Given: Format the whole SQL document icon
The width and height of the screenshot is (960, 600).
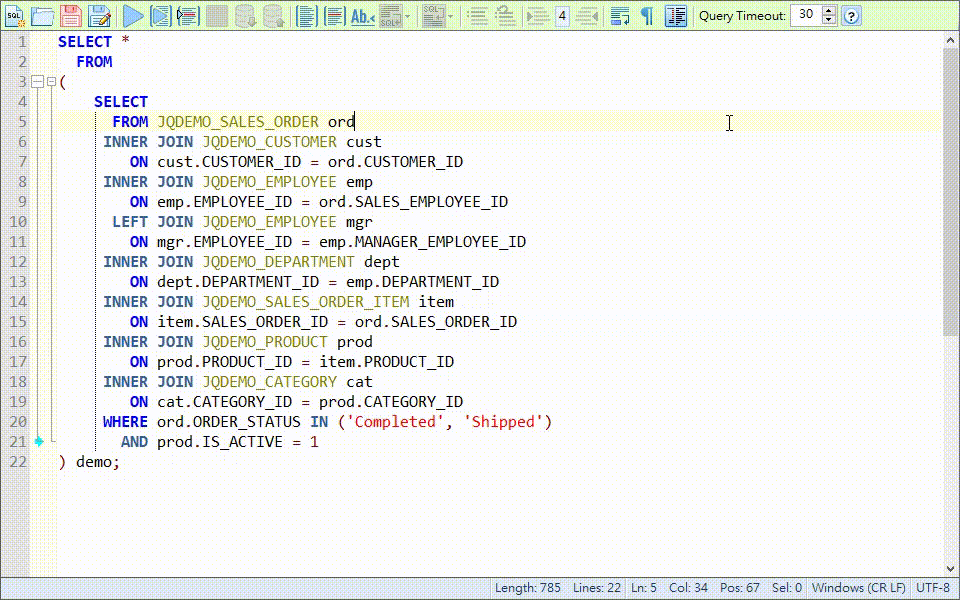Looking at the screenshot, I should pos(307,16).
